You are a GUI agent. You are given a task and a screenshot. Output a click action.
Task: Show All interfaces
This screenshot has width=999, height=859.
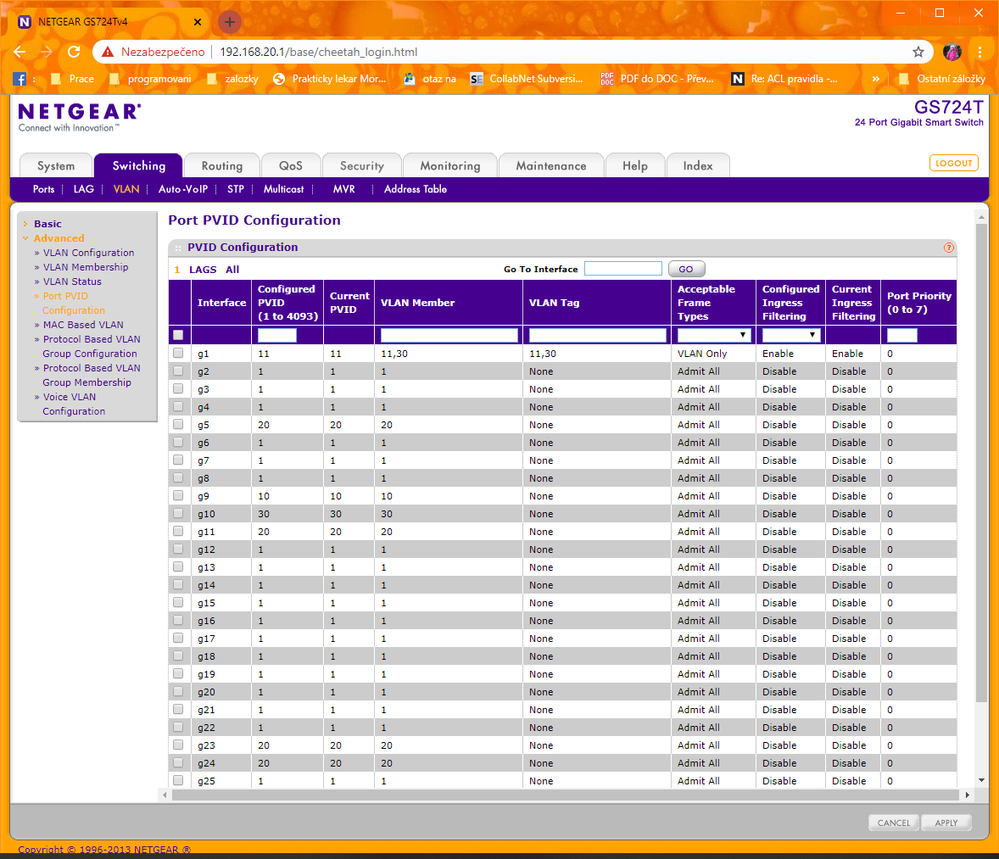(x=233, y=270)
